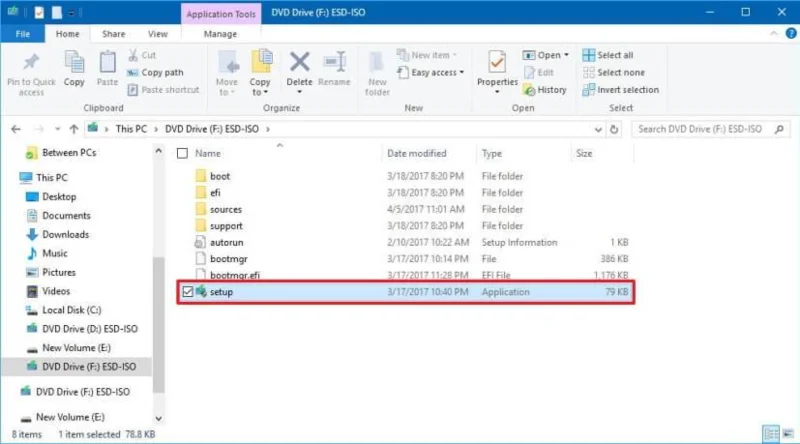Expand address bar history dropdown

[x=598, y=130]
